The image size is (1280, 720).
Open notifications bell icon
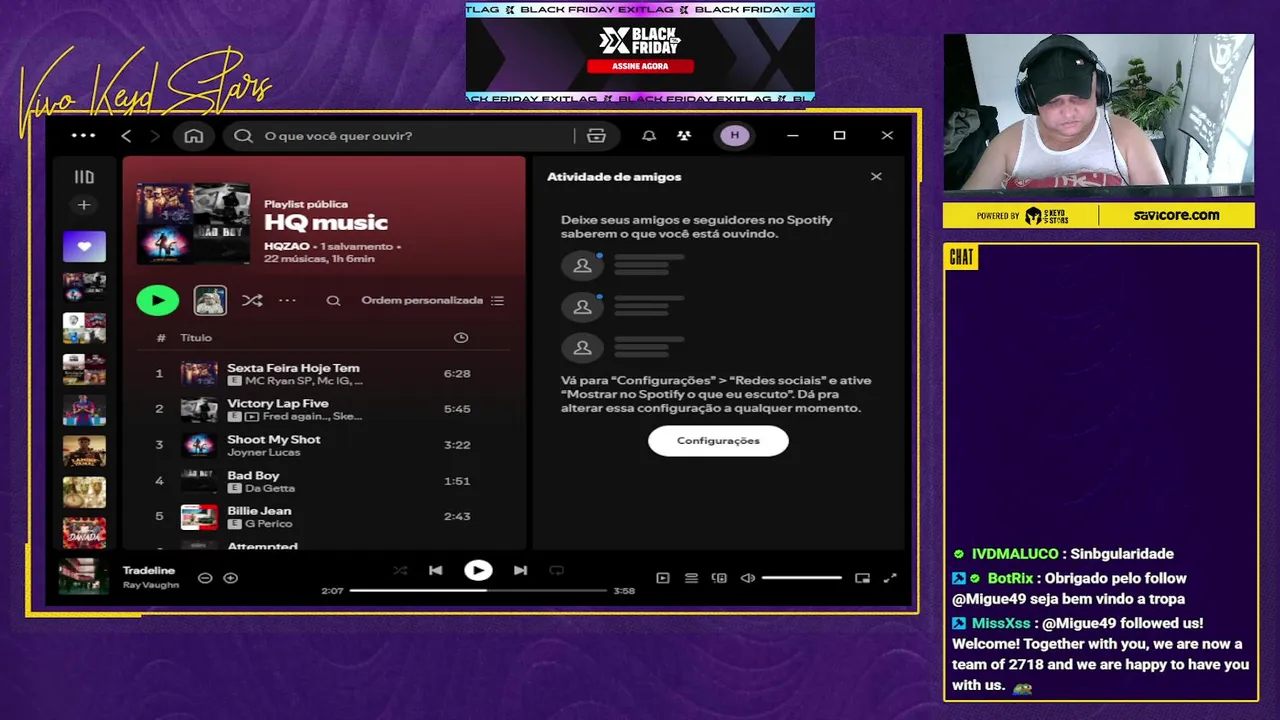(x=649, y=136)
